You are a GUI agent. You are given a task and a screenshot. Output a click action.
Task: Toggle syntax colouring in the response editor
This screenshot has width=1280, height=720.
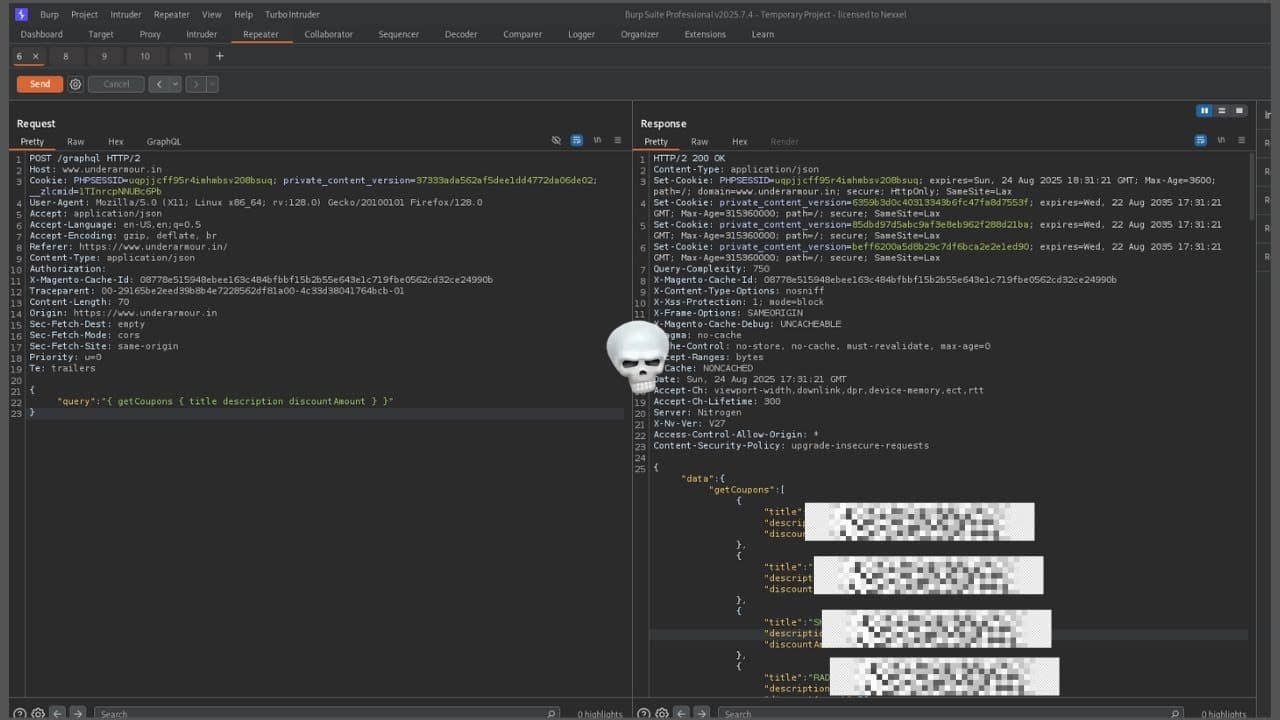coord(1200,141)
